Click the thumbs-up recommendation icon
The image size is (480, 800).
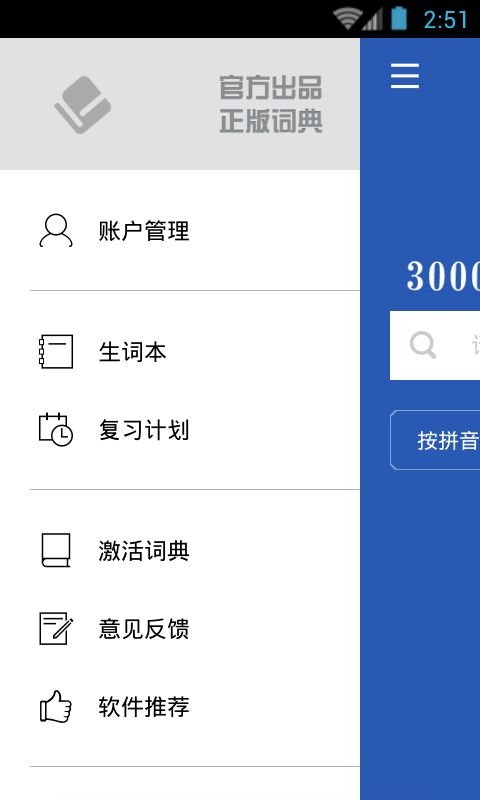[x=56, y=706]
